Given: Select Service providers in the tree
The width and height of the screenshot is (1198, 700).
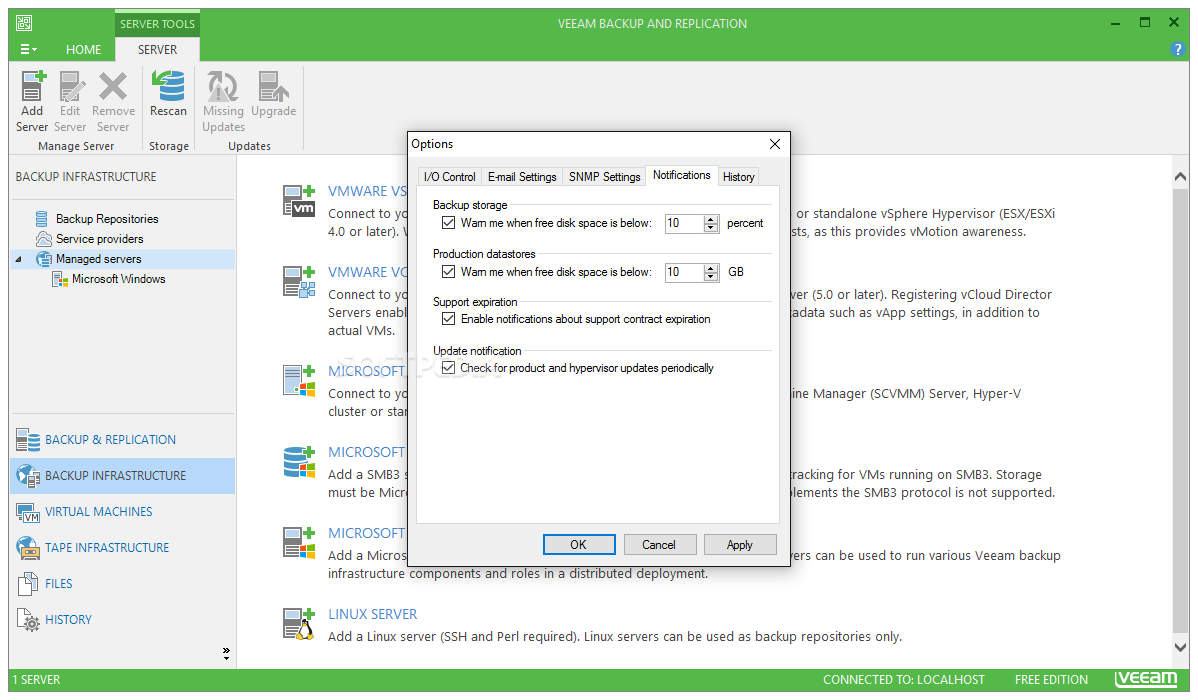Looking at the screenshot, I should point(99,238).
